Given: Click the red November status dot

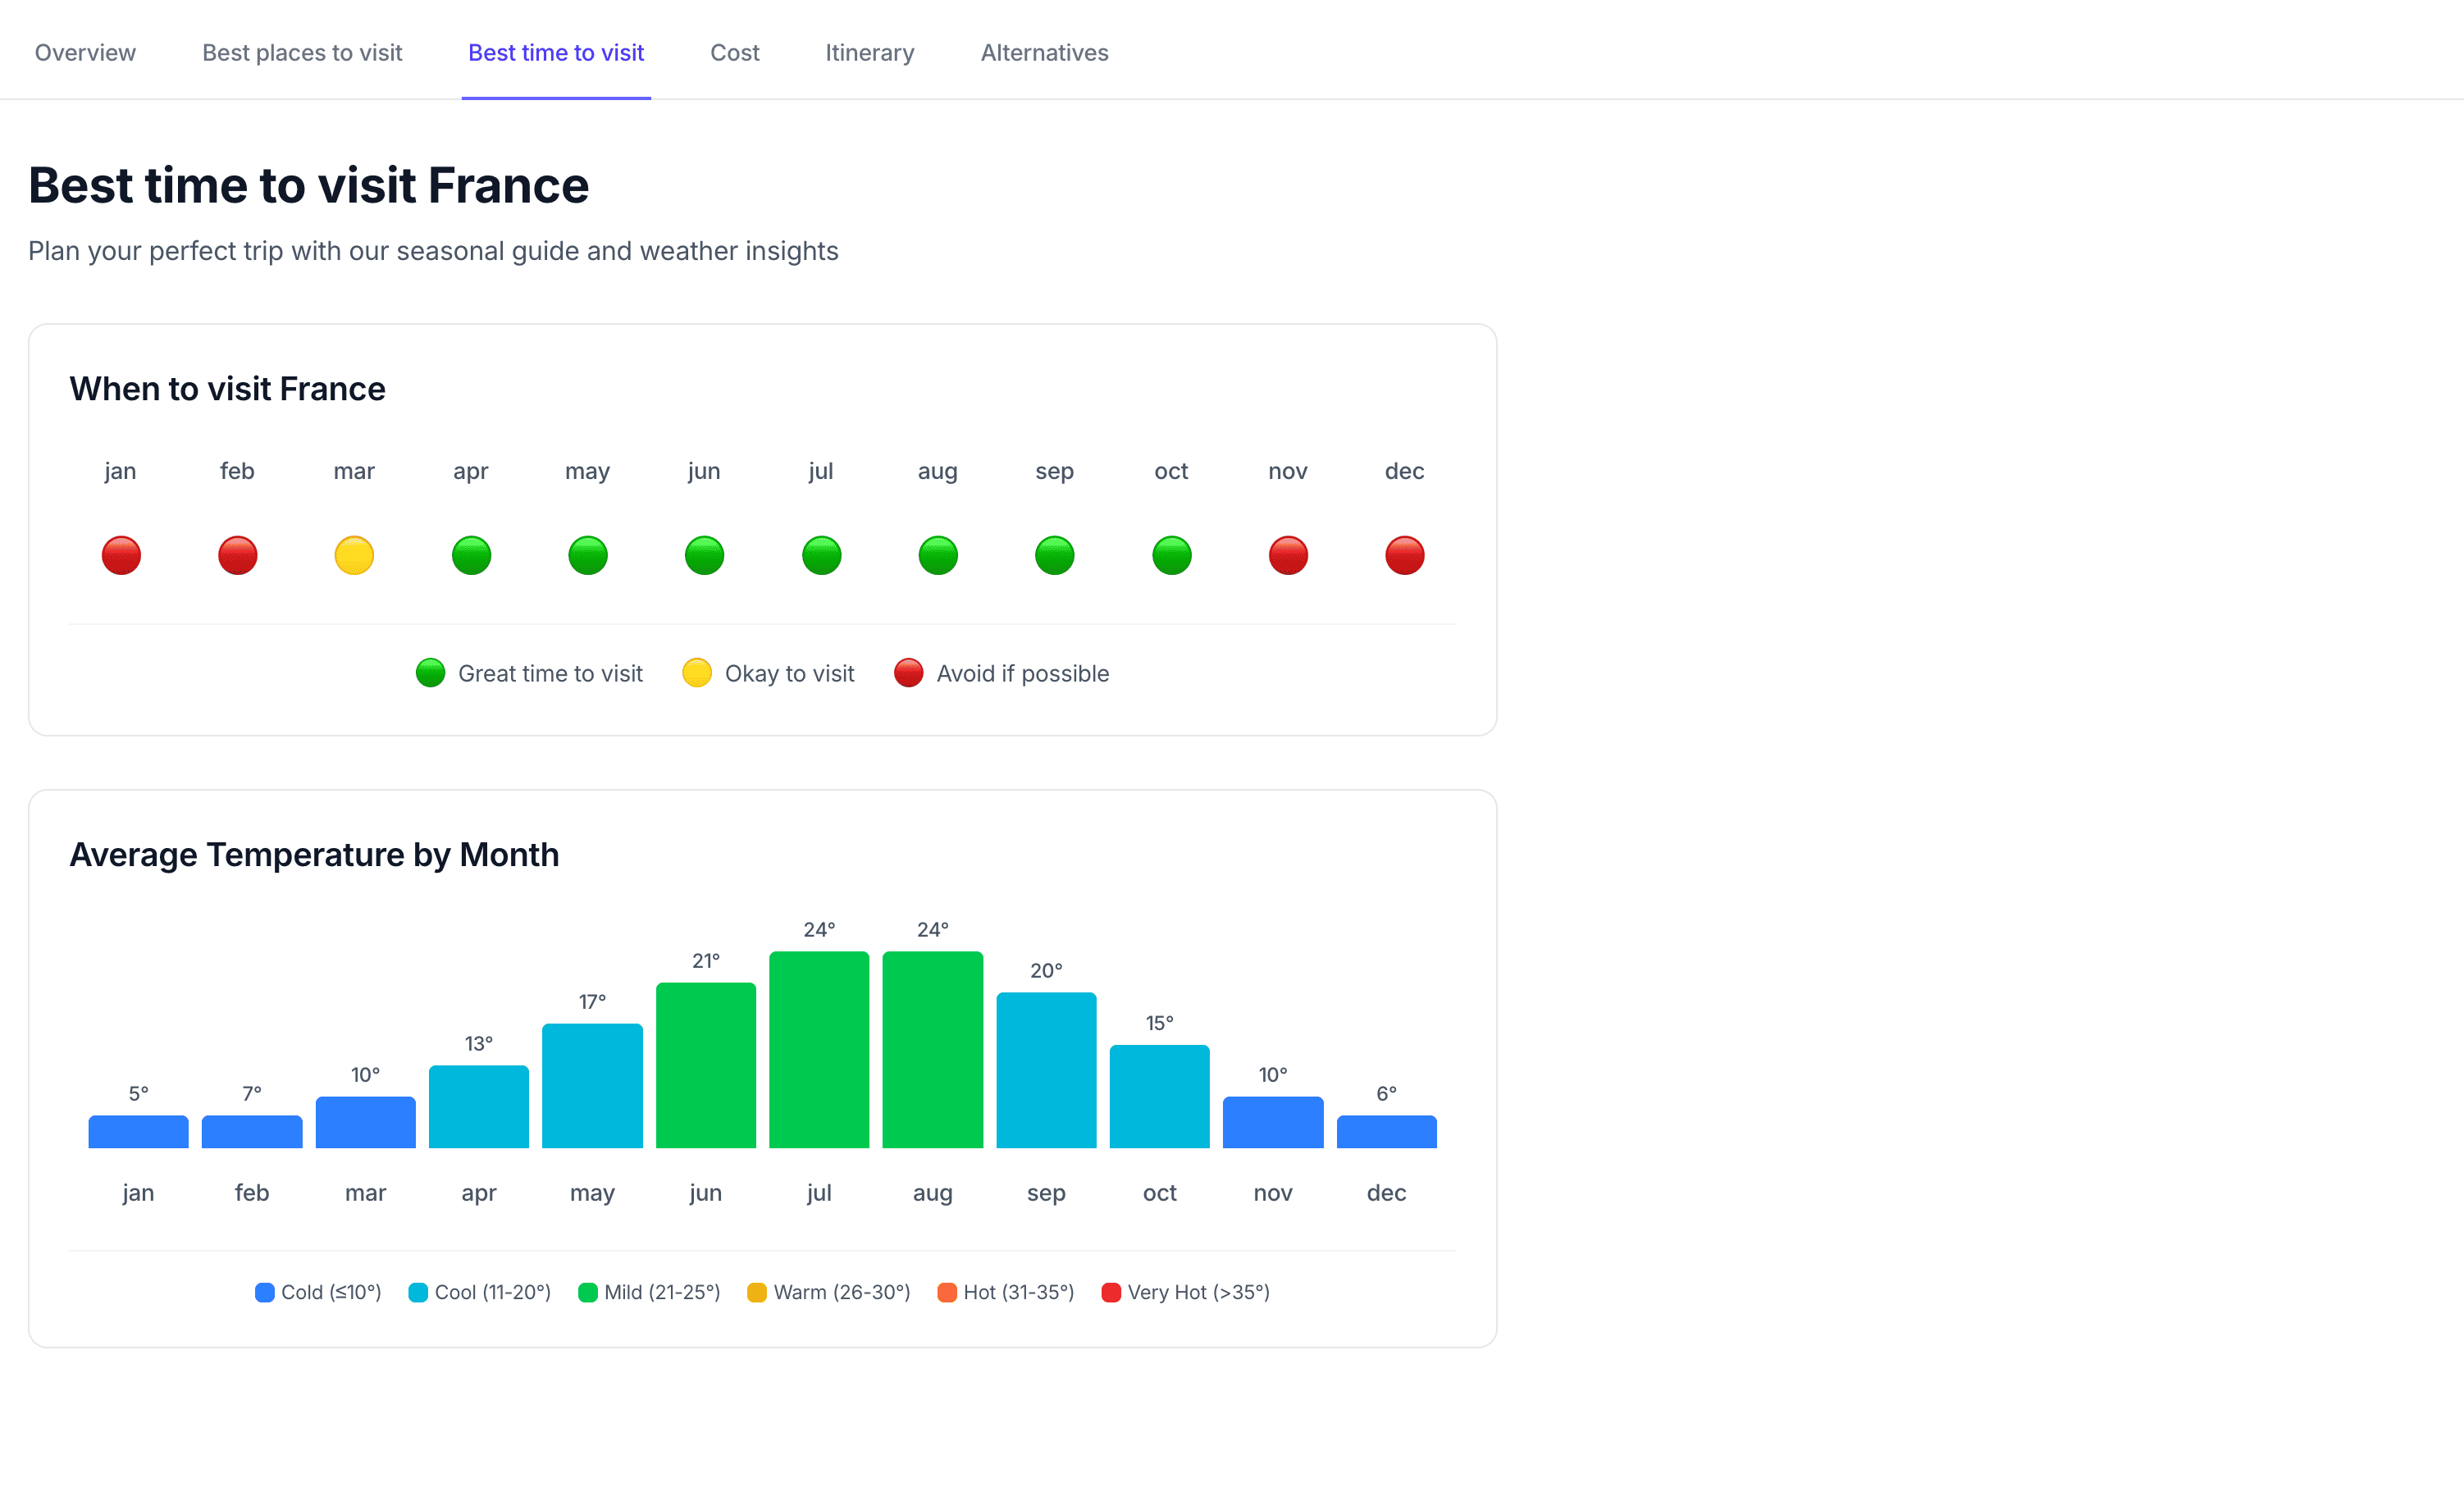Looking at the screenshot, I should [x=1288, y=555].
